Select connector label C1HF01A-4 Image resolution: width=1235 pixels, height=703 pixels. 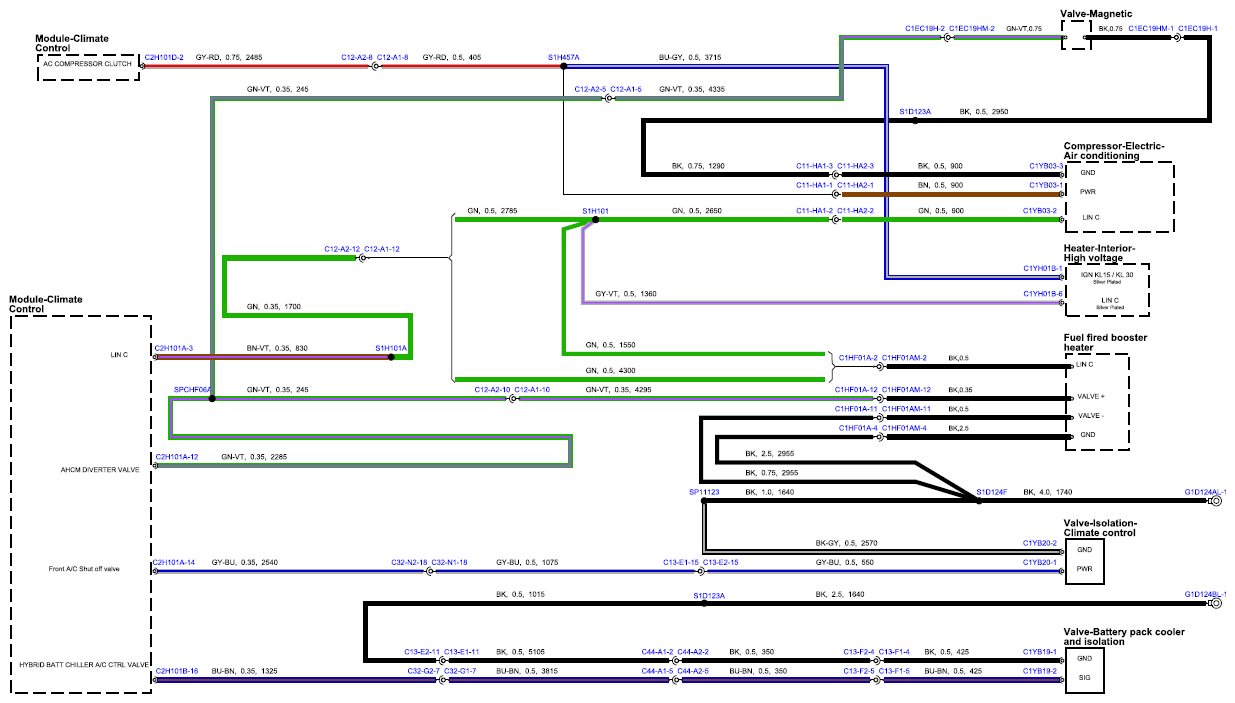(x=858, y=428)
